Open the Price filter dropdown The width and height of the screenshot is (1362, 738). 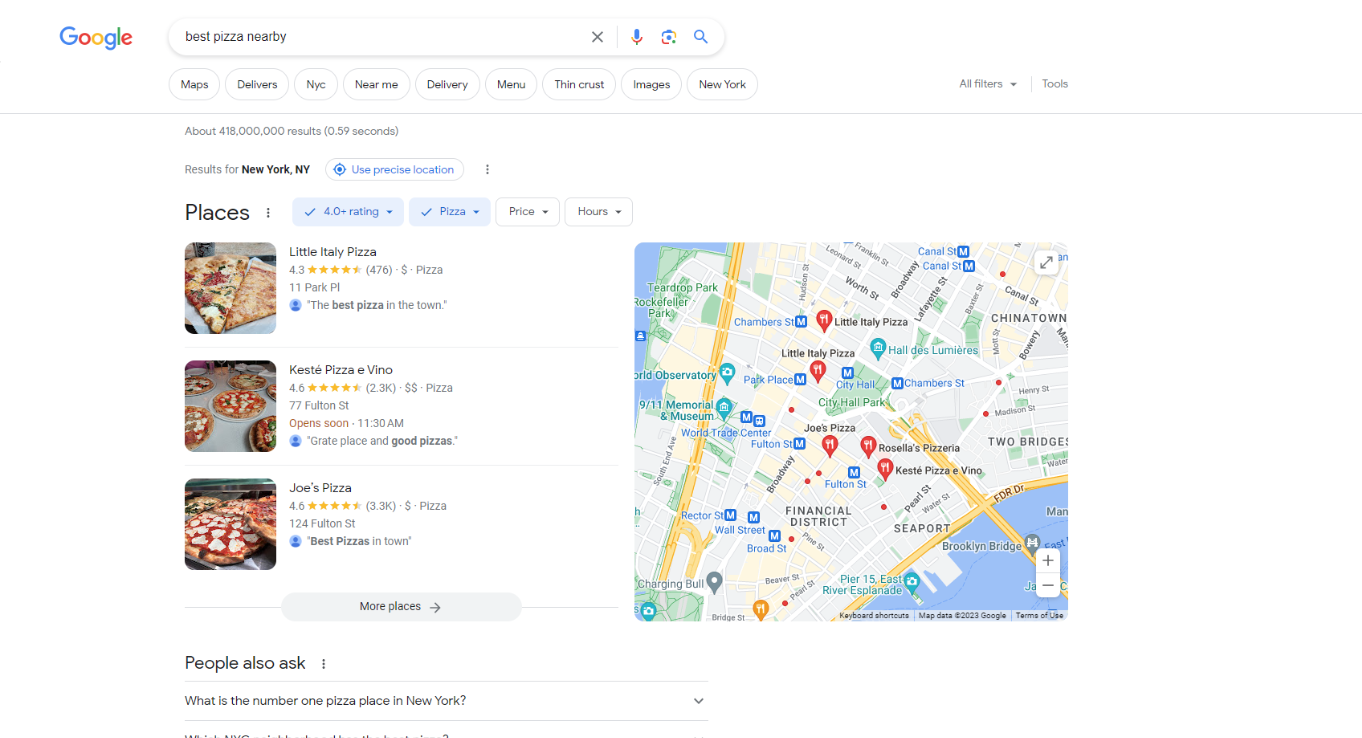528,212
